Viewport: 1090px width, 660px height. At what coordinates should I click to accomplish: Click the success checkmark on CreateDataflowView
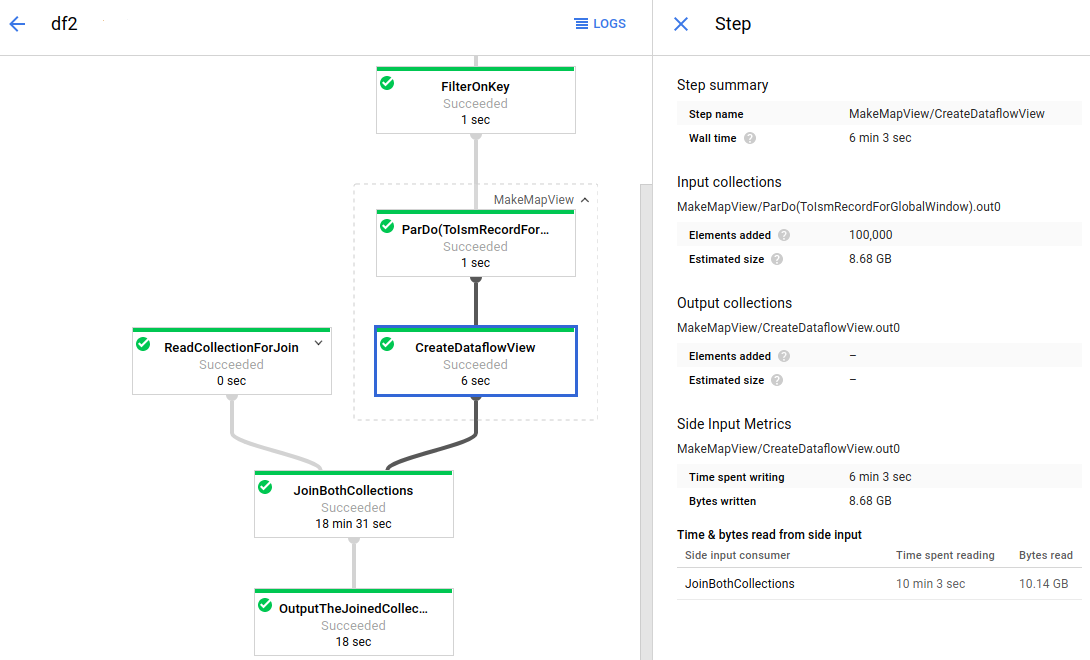pos(387,346)
